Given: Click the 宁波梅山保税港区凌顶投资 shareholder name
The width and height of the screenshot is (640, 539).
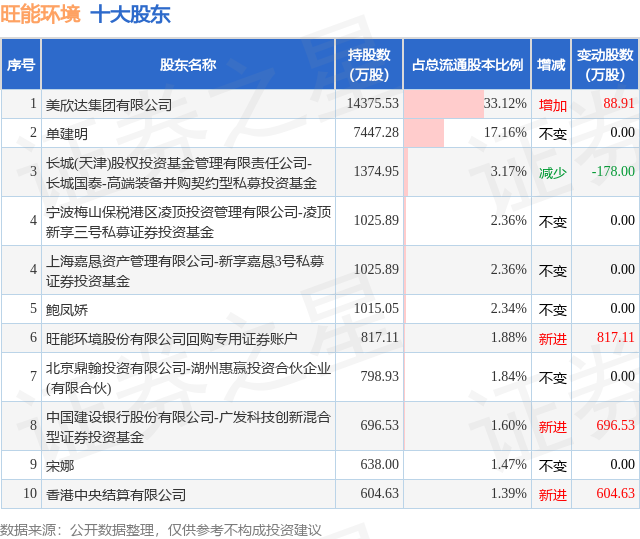Looking at the screenshot, I should (x=188, y=222).
